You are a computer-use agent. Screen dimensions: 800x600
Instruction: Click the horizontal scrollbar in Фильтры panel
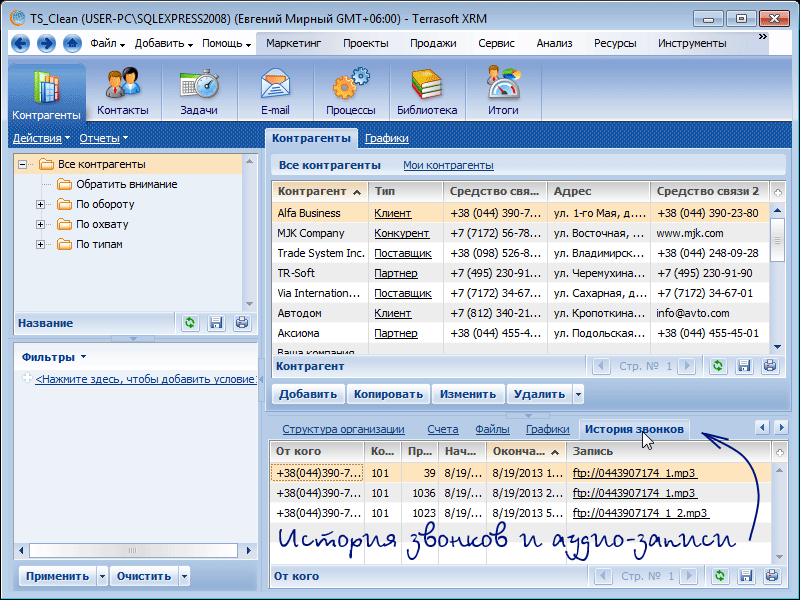133,551
